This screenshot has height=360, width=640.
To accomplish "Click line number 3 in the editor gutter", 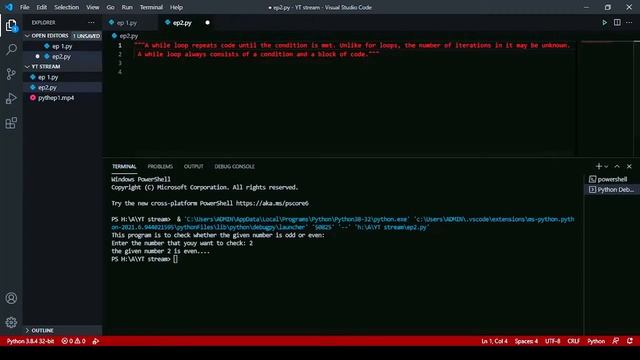I will [x=120, y=63].
